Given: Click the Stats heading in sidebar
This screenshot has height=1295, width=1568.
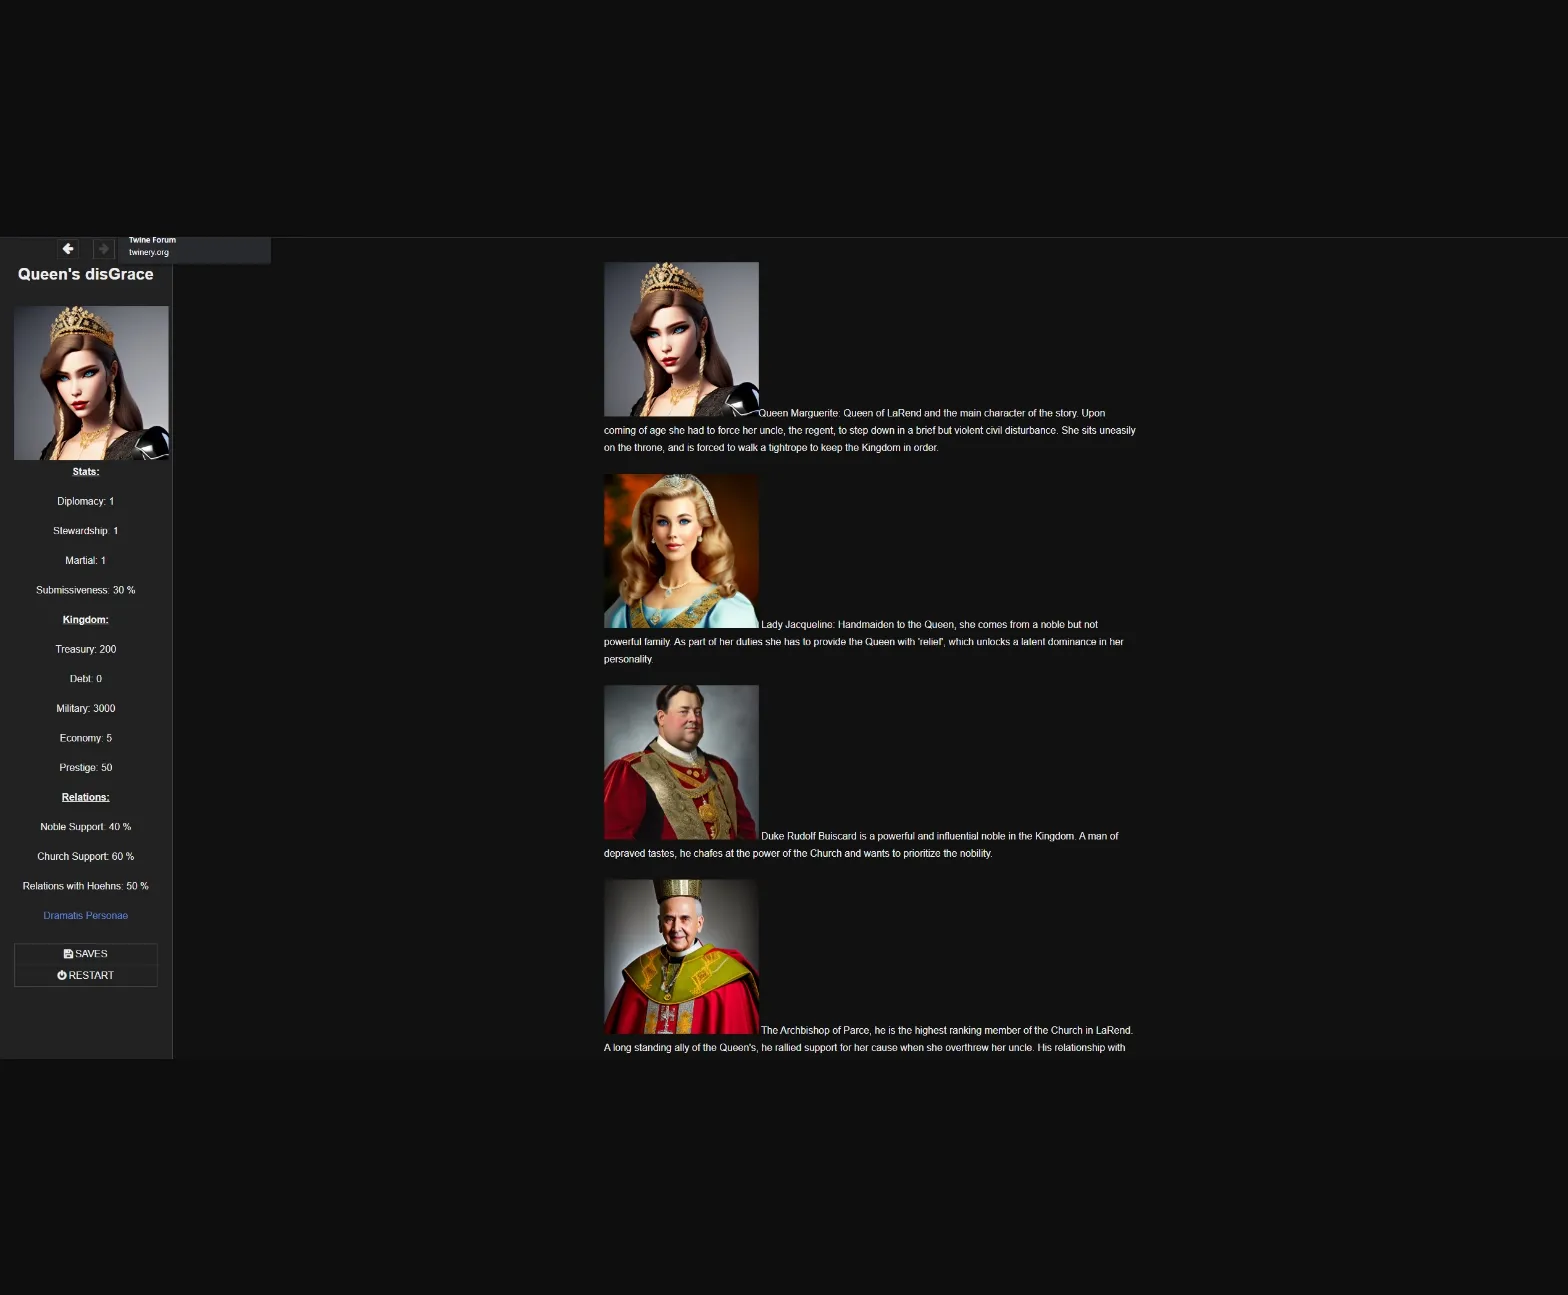Looking at the screenshot, I should 85,472.
